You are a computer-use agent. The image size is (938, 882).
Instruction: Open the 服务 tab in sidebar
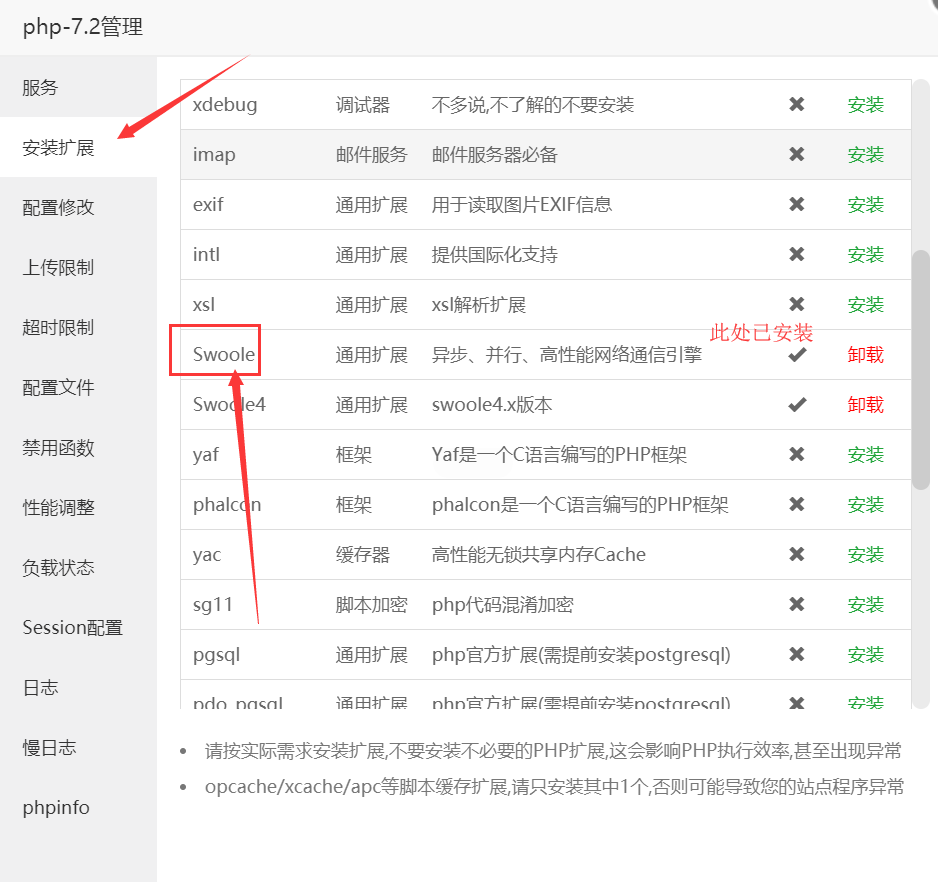[x=78, y=87]
